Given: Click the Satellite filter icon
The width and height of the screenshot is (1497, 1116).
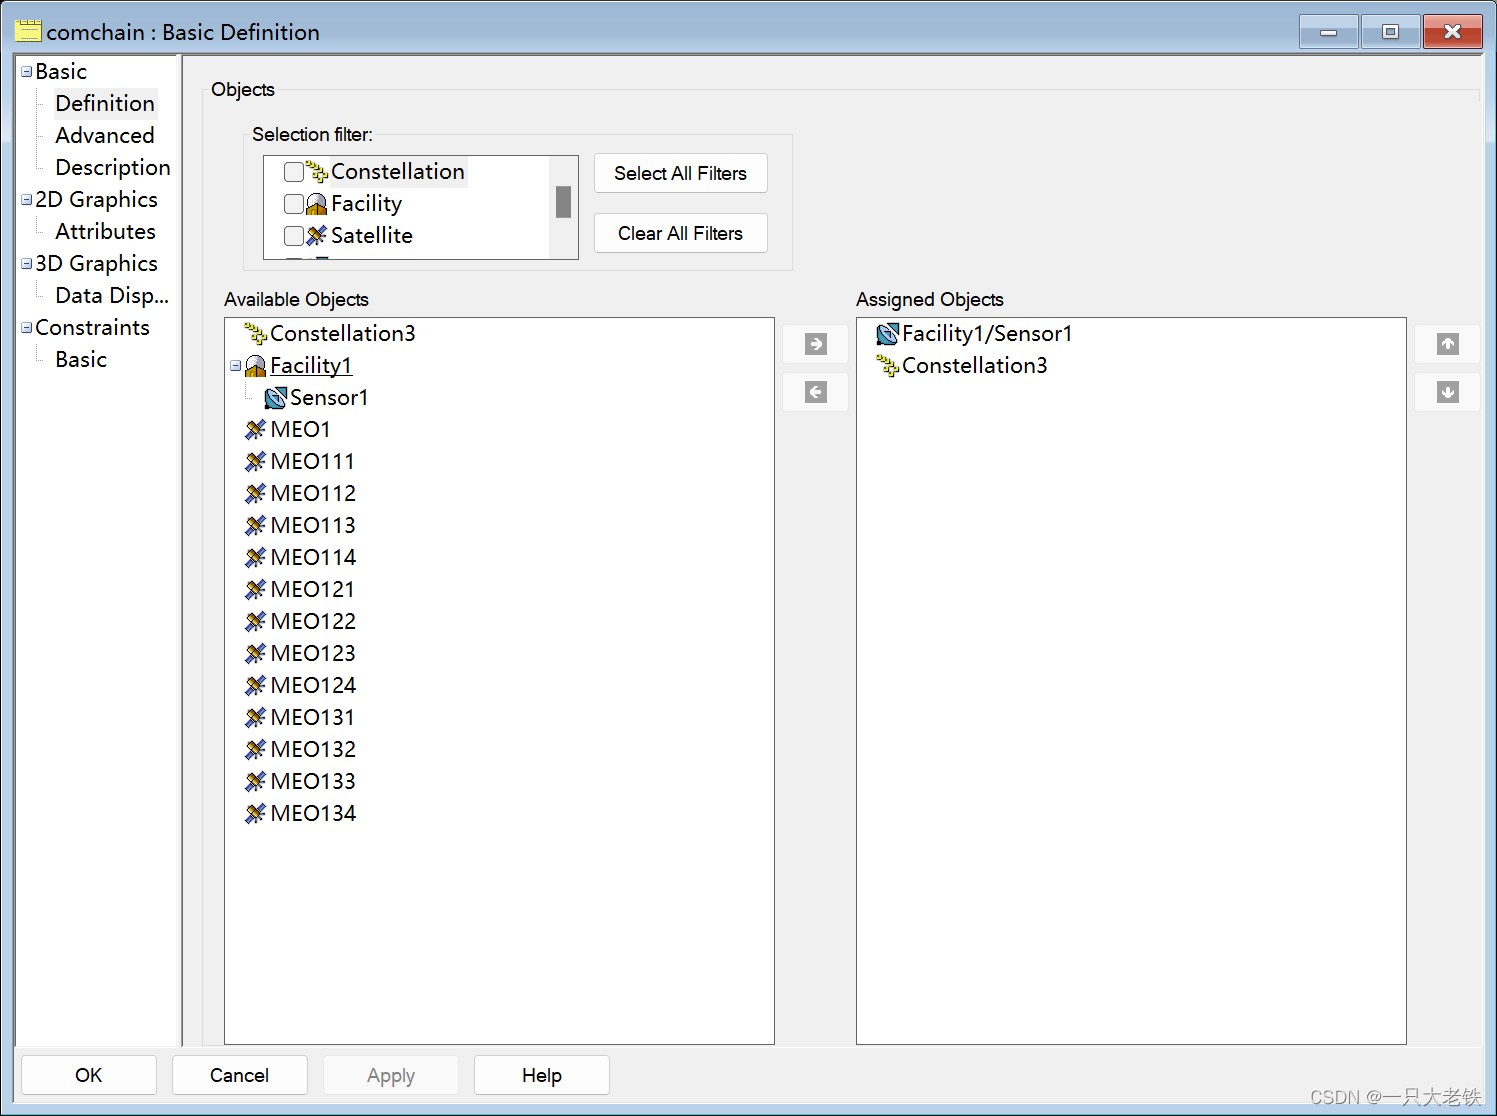Looking at the screenshot, I should [317, 236].
